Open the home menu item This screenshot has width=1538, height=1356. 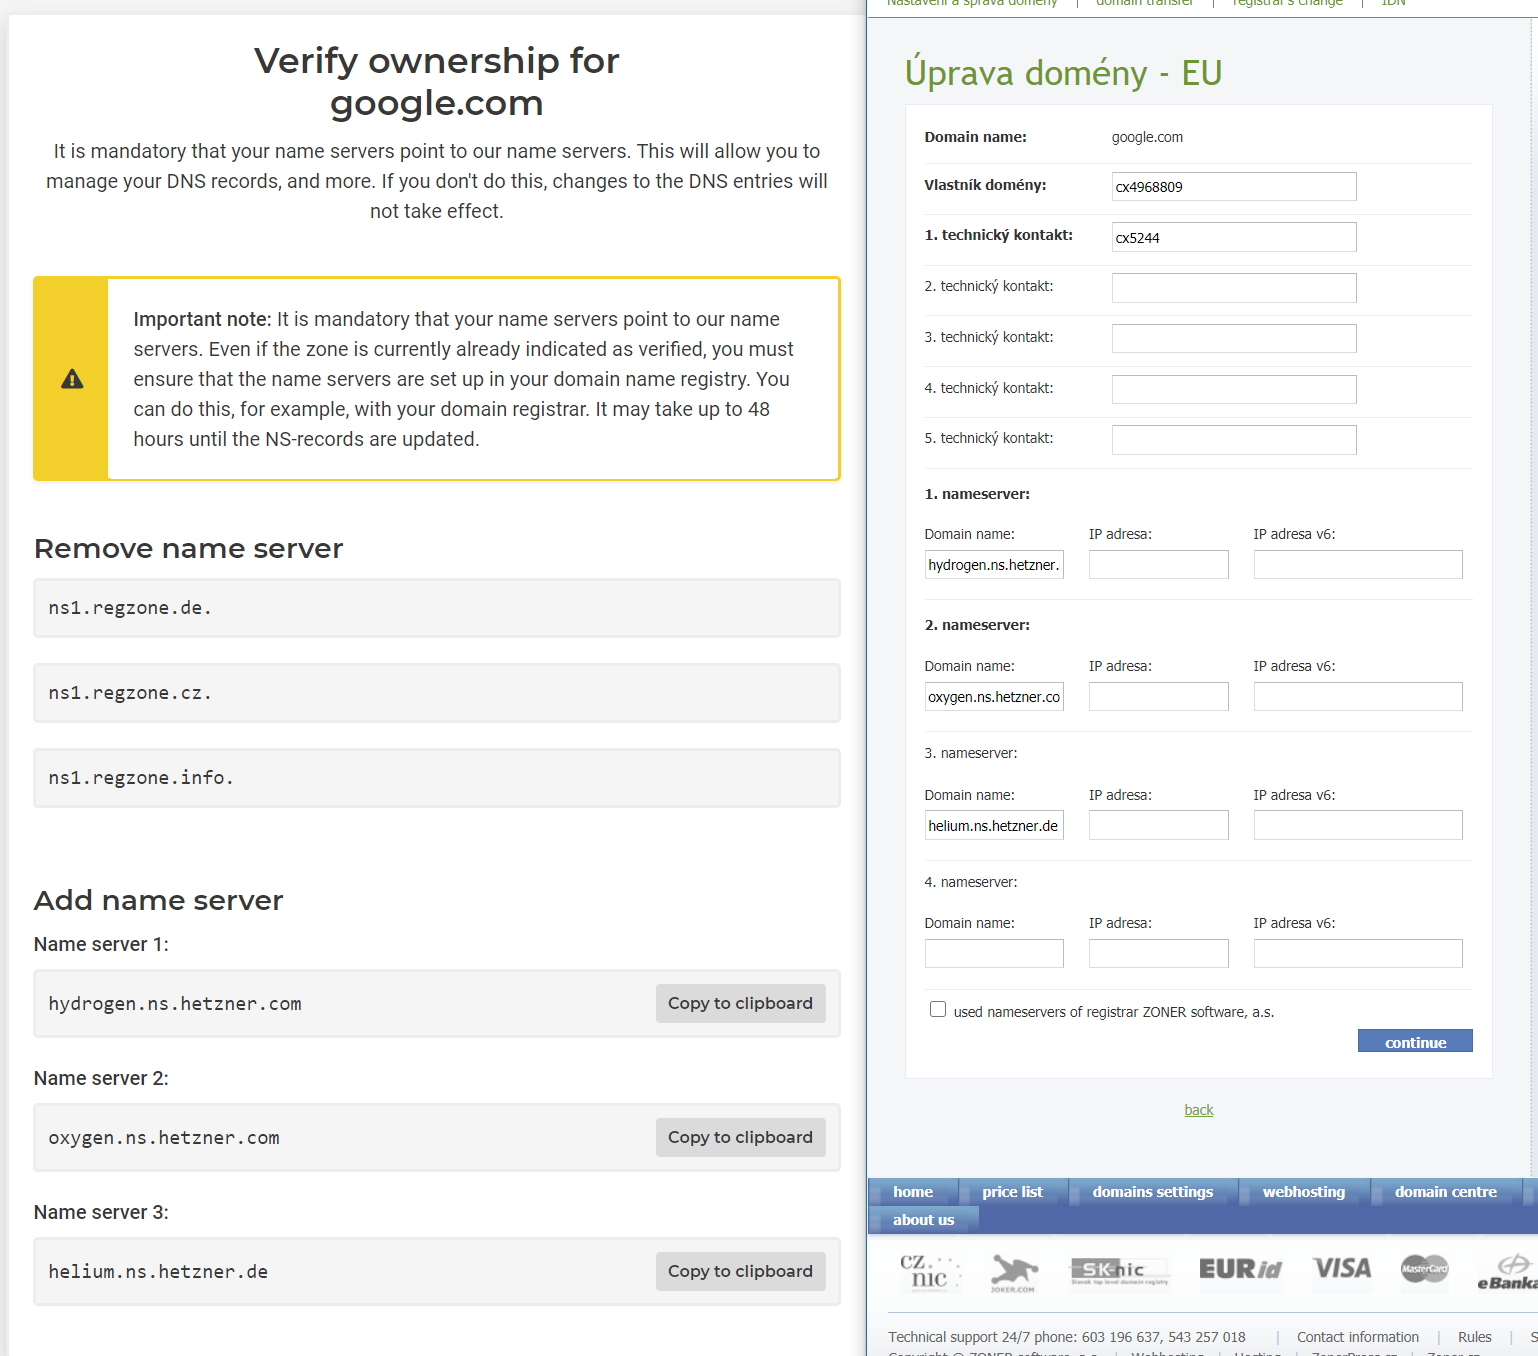coord(913,1192)
